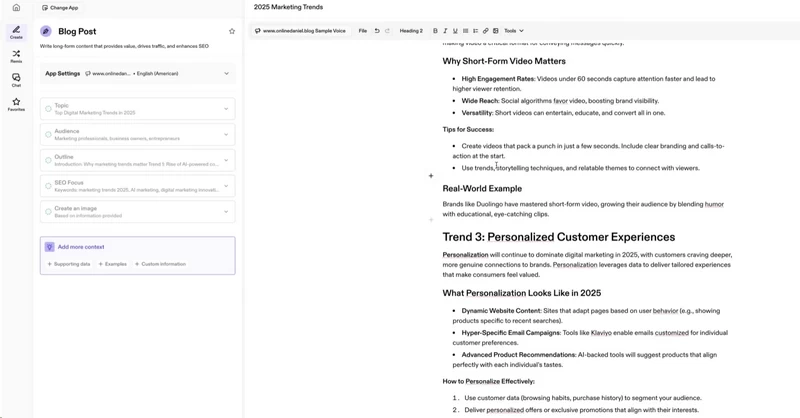
Task: Insert a link using the link icon
Action: pyautogui.click(x=486, y=31)
